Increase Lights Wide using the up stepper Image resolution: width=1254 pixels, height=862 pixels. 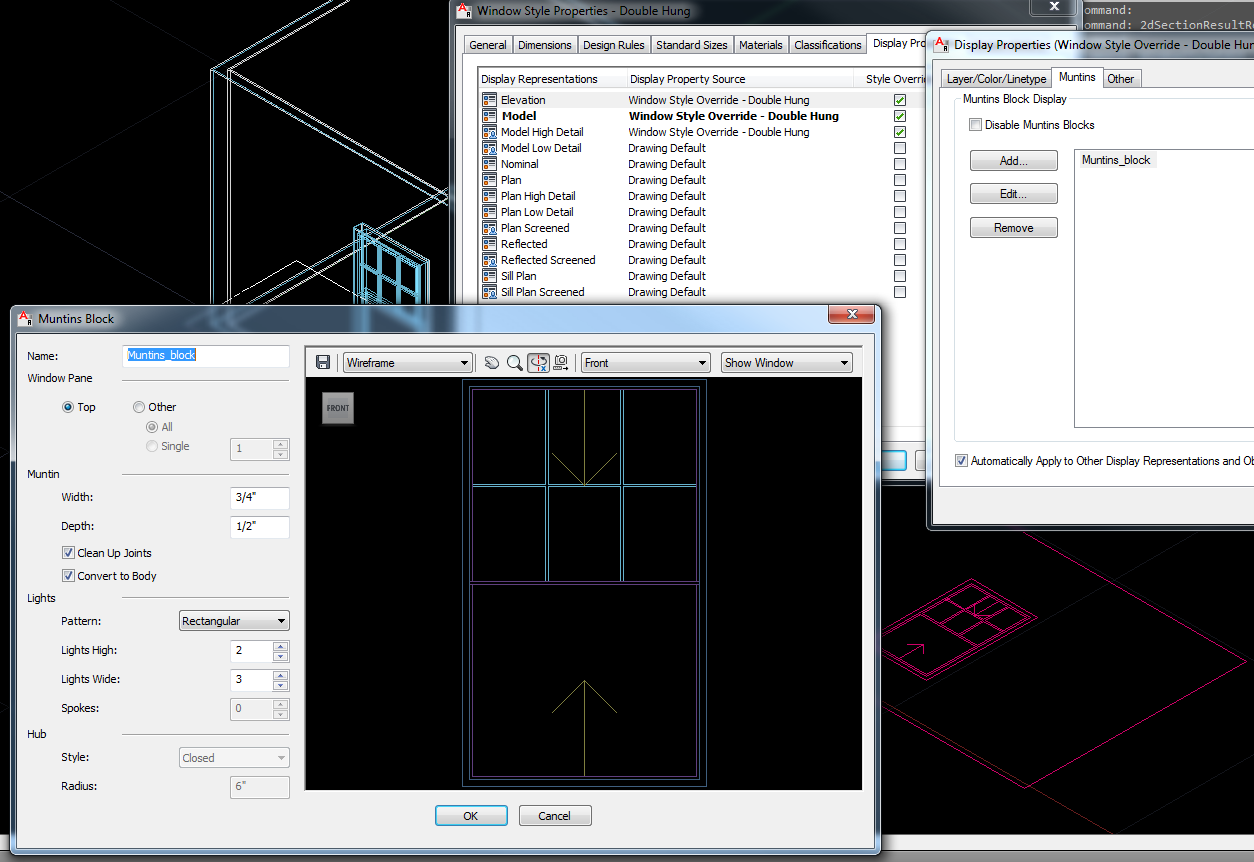[x=279, y=674]
